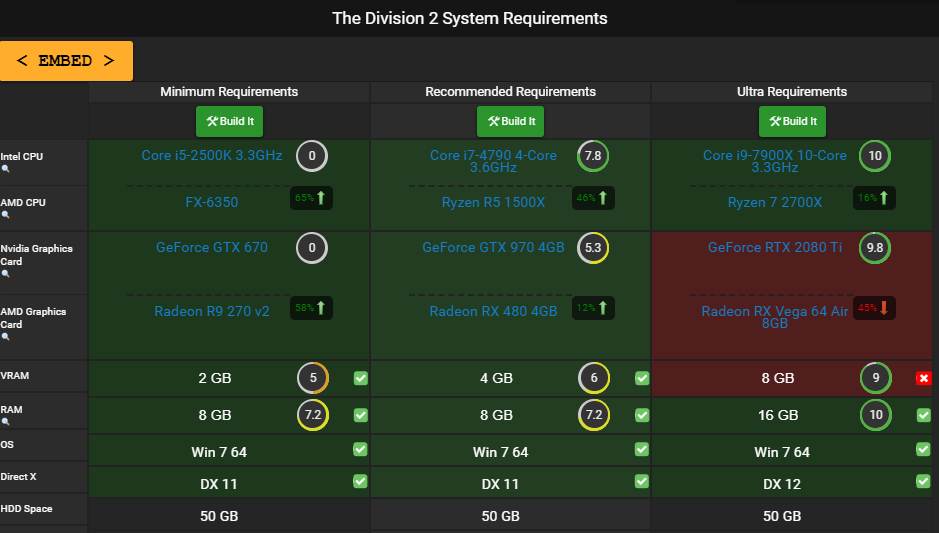Click green checkmark for Ultra Win 7 64
Viewport: 939px width, 533px height.
[923, 449]
